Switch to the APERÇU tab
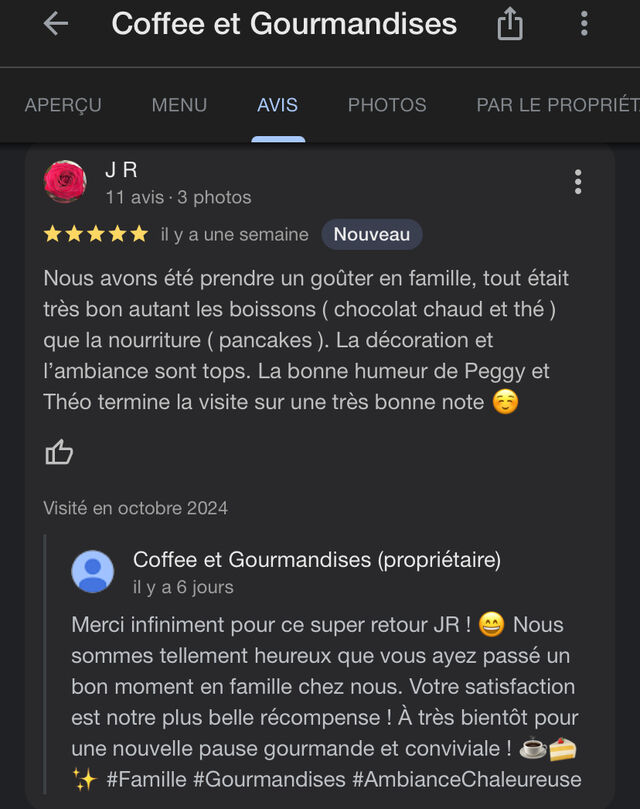640x809 pixels. point(63,105)
